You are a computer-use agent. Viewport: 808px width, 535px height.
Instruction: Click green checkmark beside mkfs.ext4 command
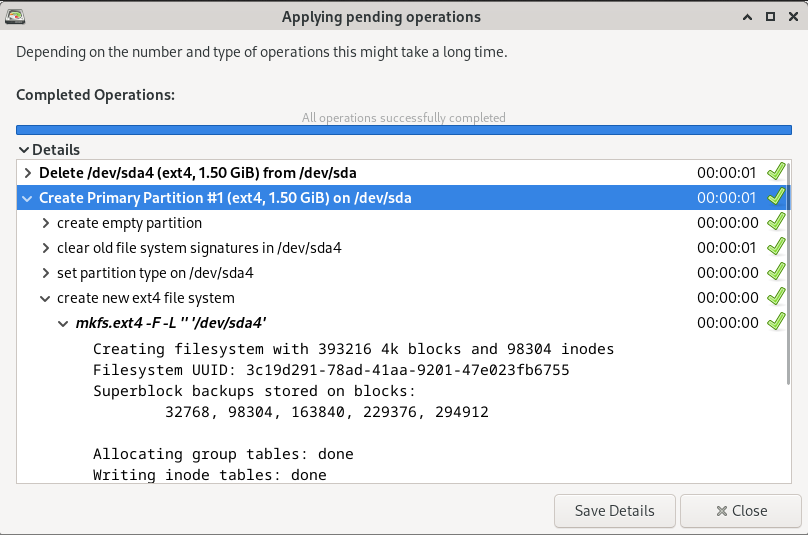click(776, 322)
